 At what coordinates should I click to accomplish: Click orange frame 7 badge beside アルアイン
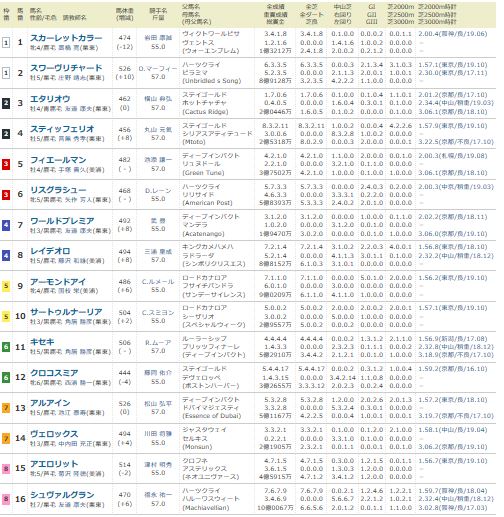[6, 408]
